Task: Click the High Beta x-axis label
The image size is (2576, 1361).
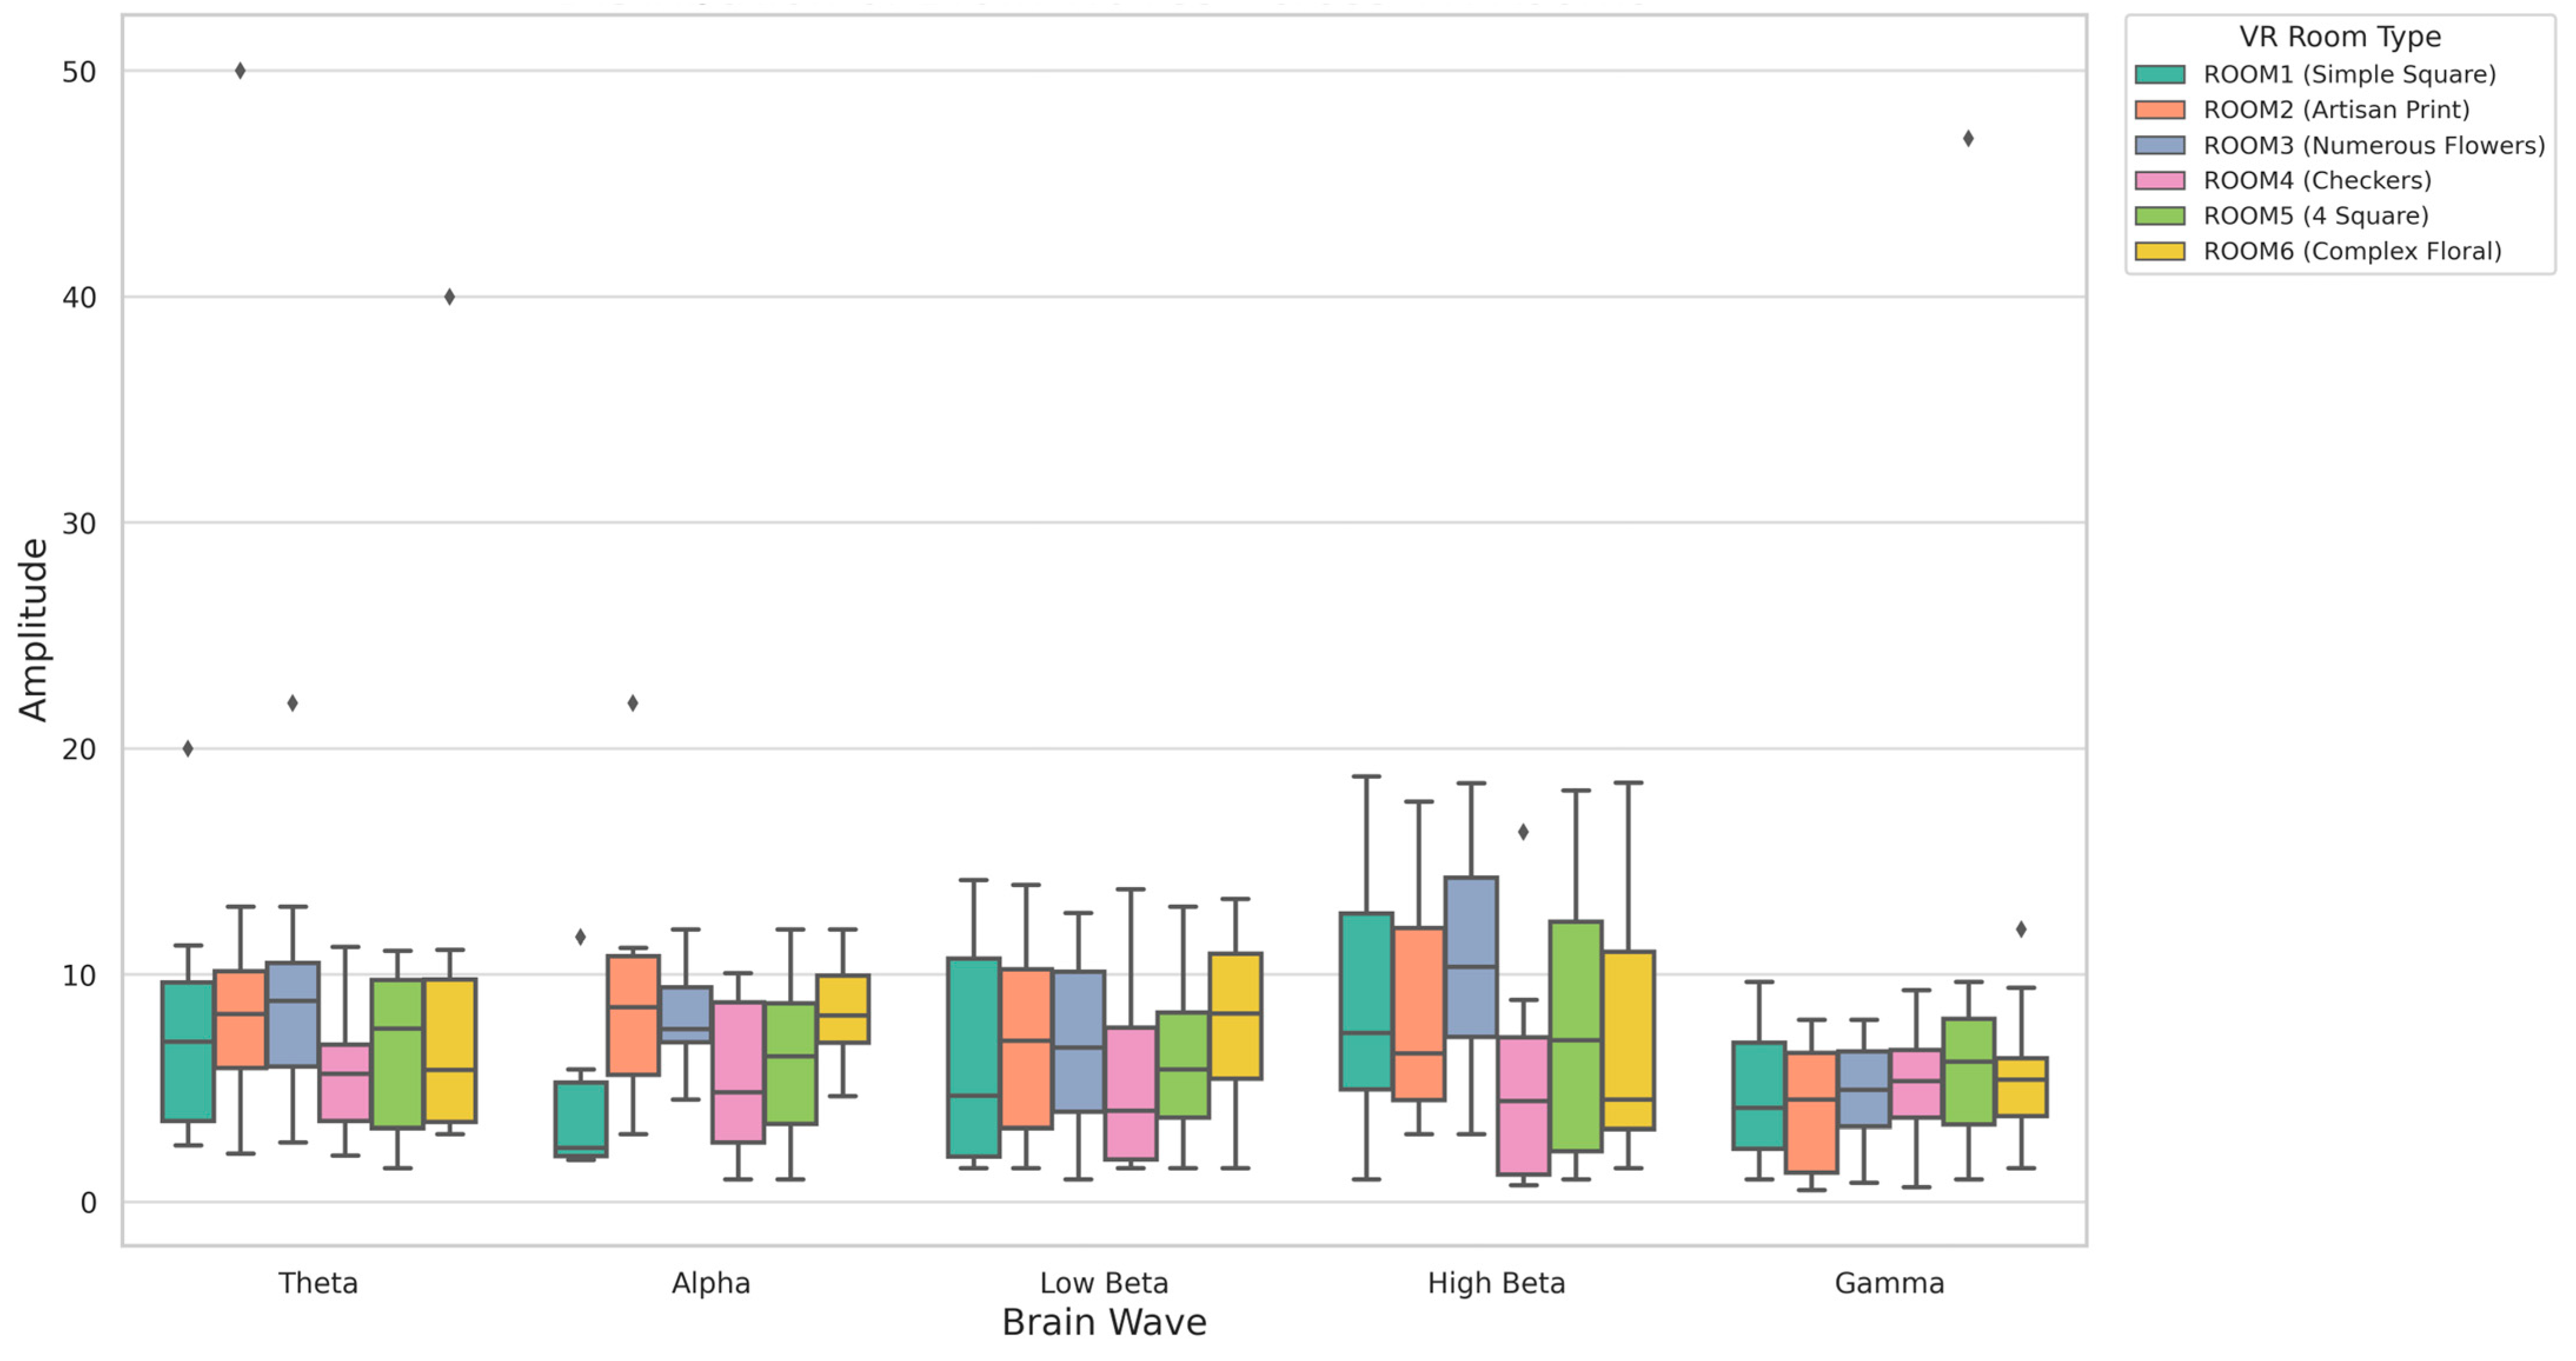Action: click(1496, 1283)
